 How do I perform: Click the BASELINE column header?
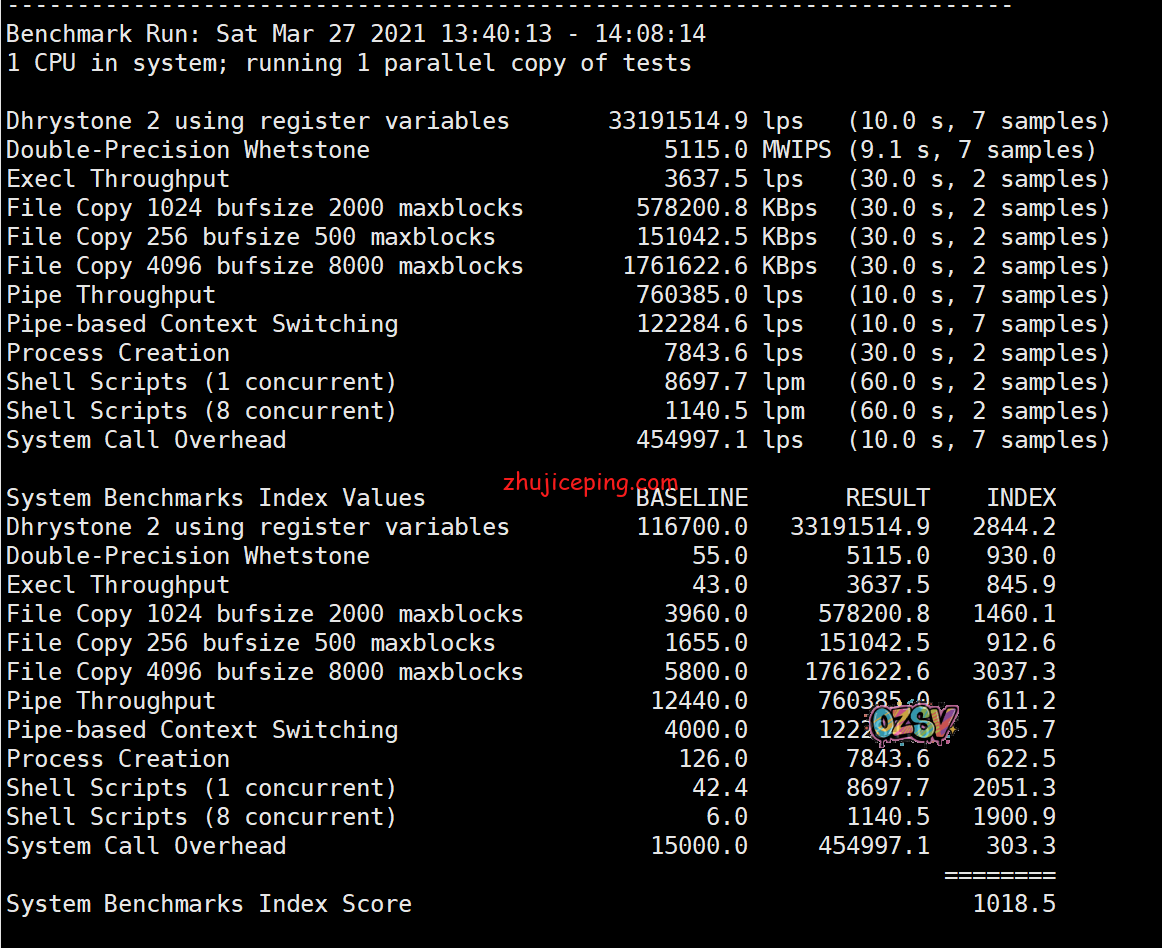point(692,498)
